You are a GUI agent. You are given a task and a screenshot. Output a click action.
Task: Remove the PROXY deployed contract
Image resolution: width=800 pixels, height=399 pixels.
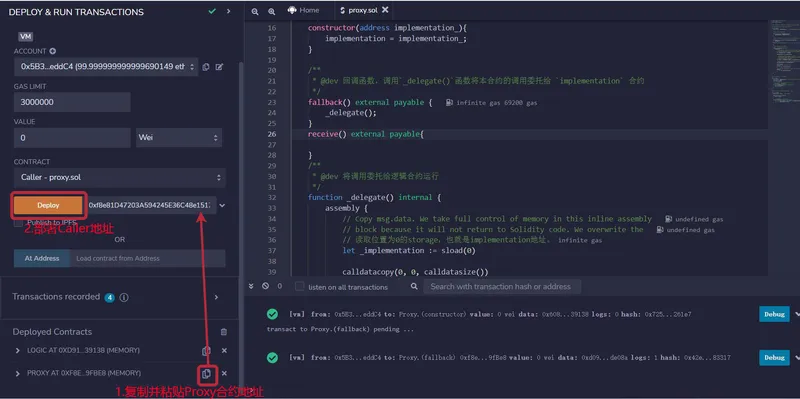[224, 373]
